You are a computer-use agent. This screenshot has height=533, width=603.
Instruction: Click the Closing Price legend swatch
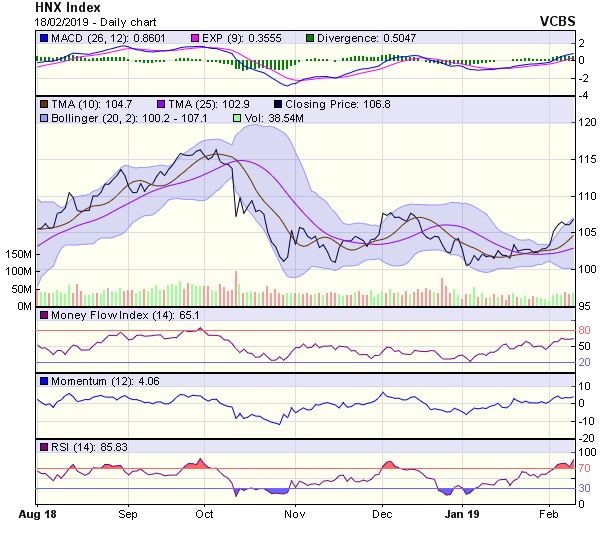pyautogui.click(x=279, y=104)
